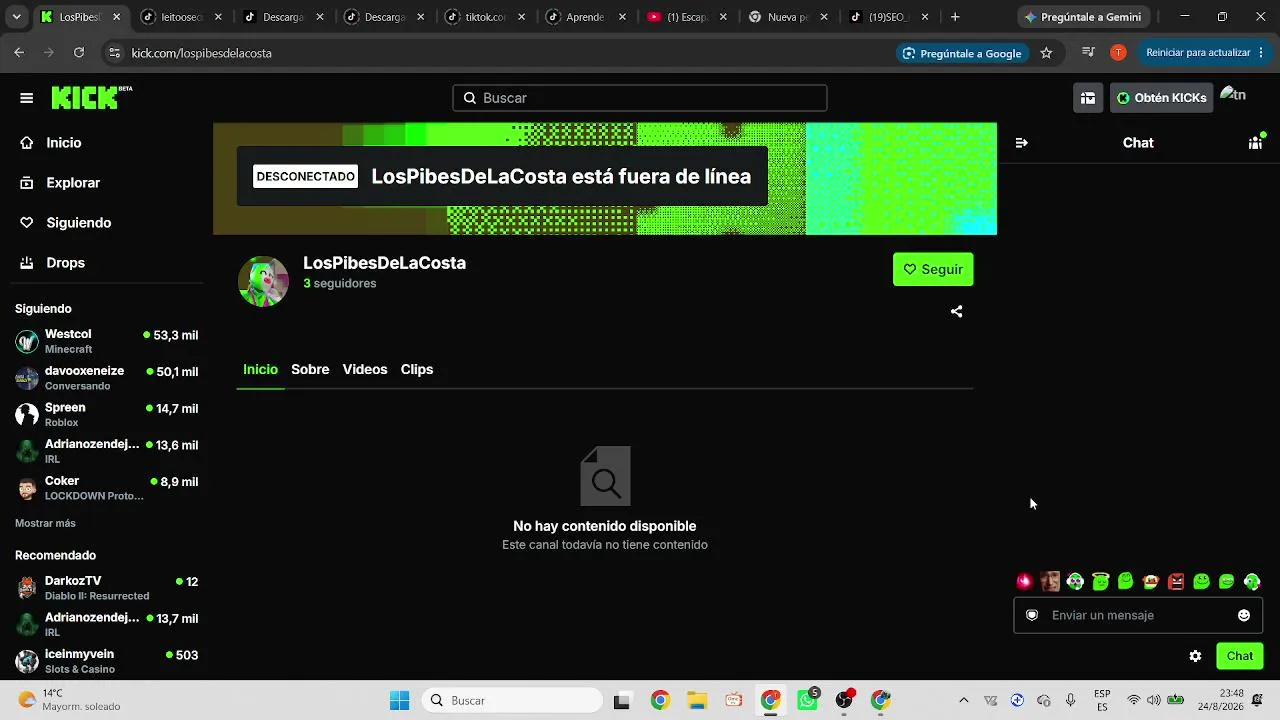Open OBS Studio from the taskbar
The image size is (1280, 720).
click(x=844, y=700)
